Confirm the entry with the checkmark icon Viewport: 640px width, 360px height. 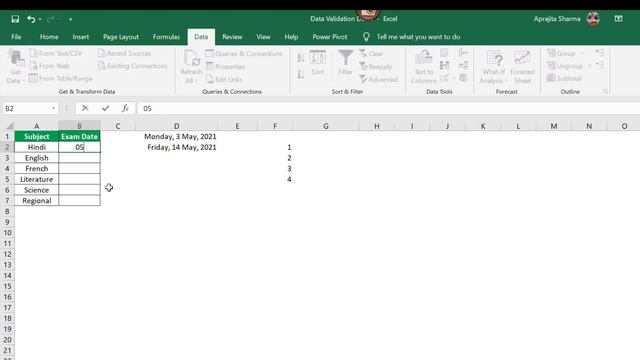(106, 108)
